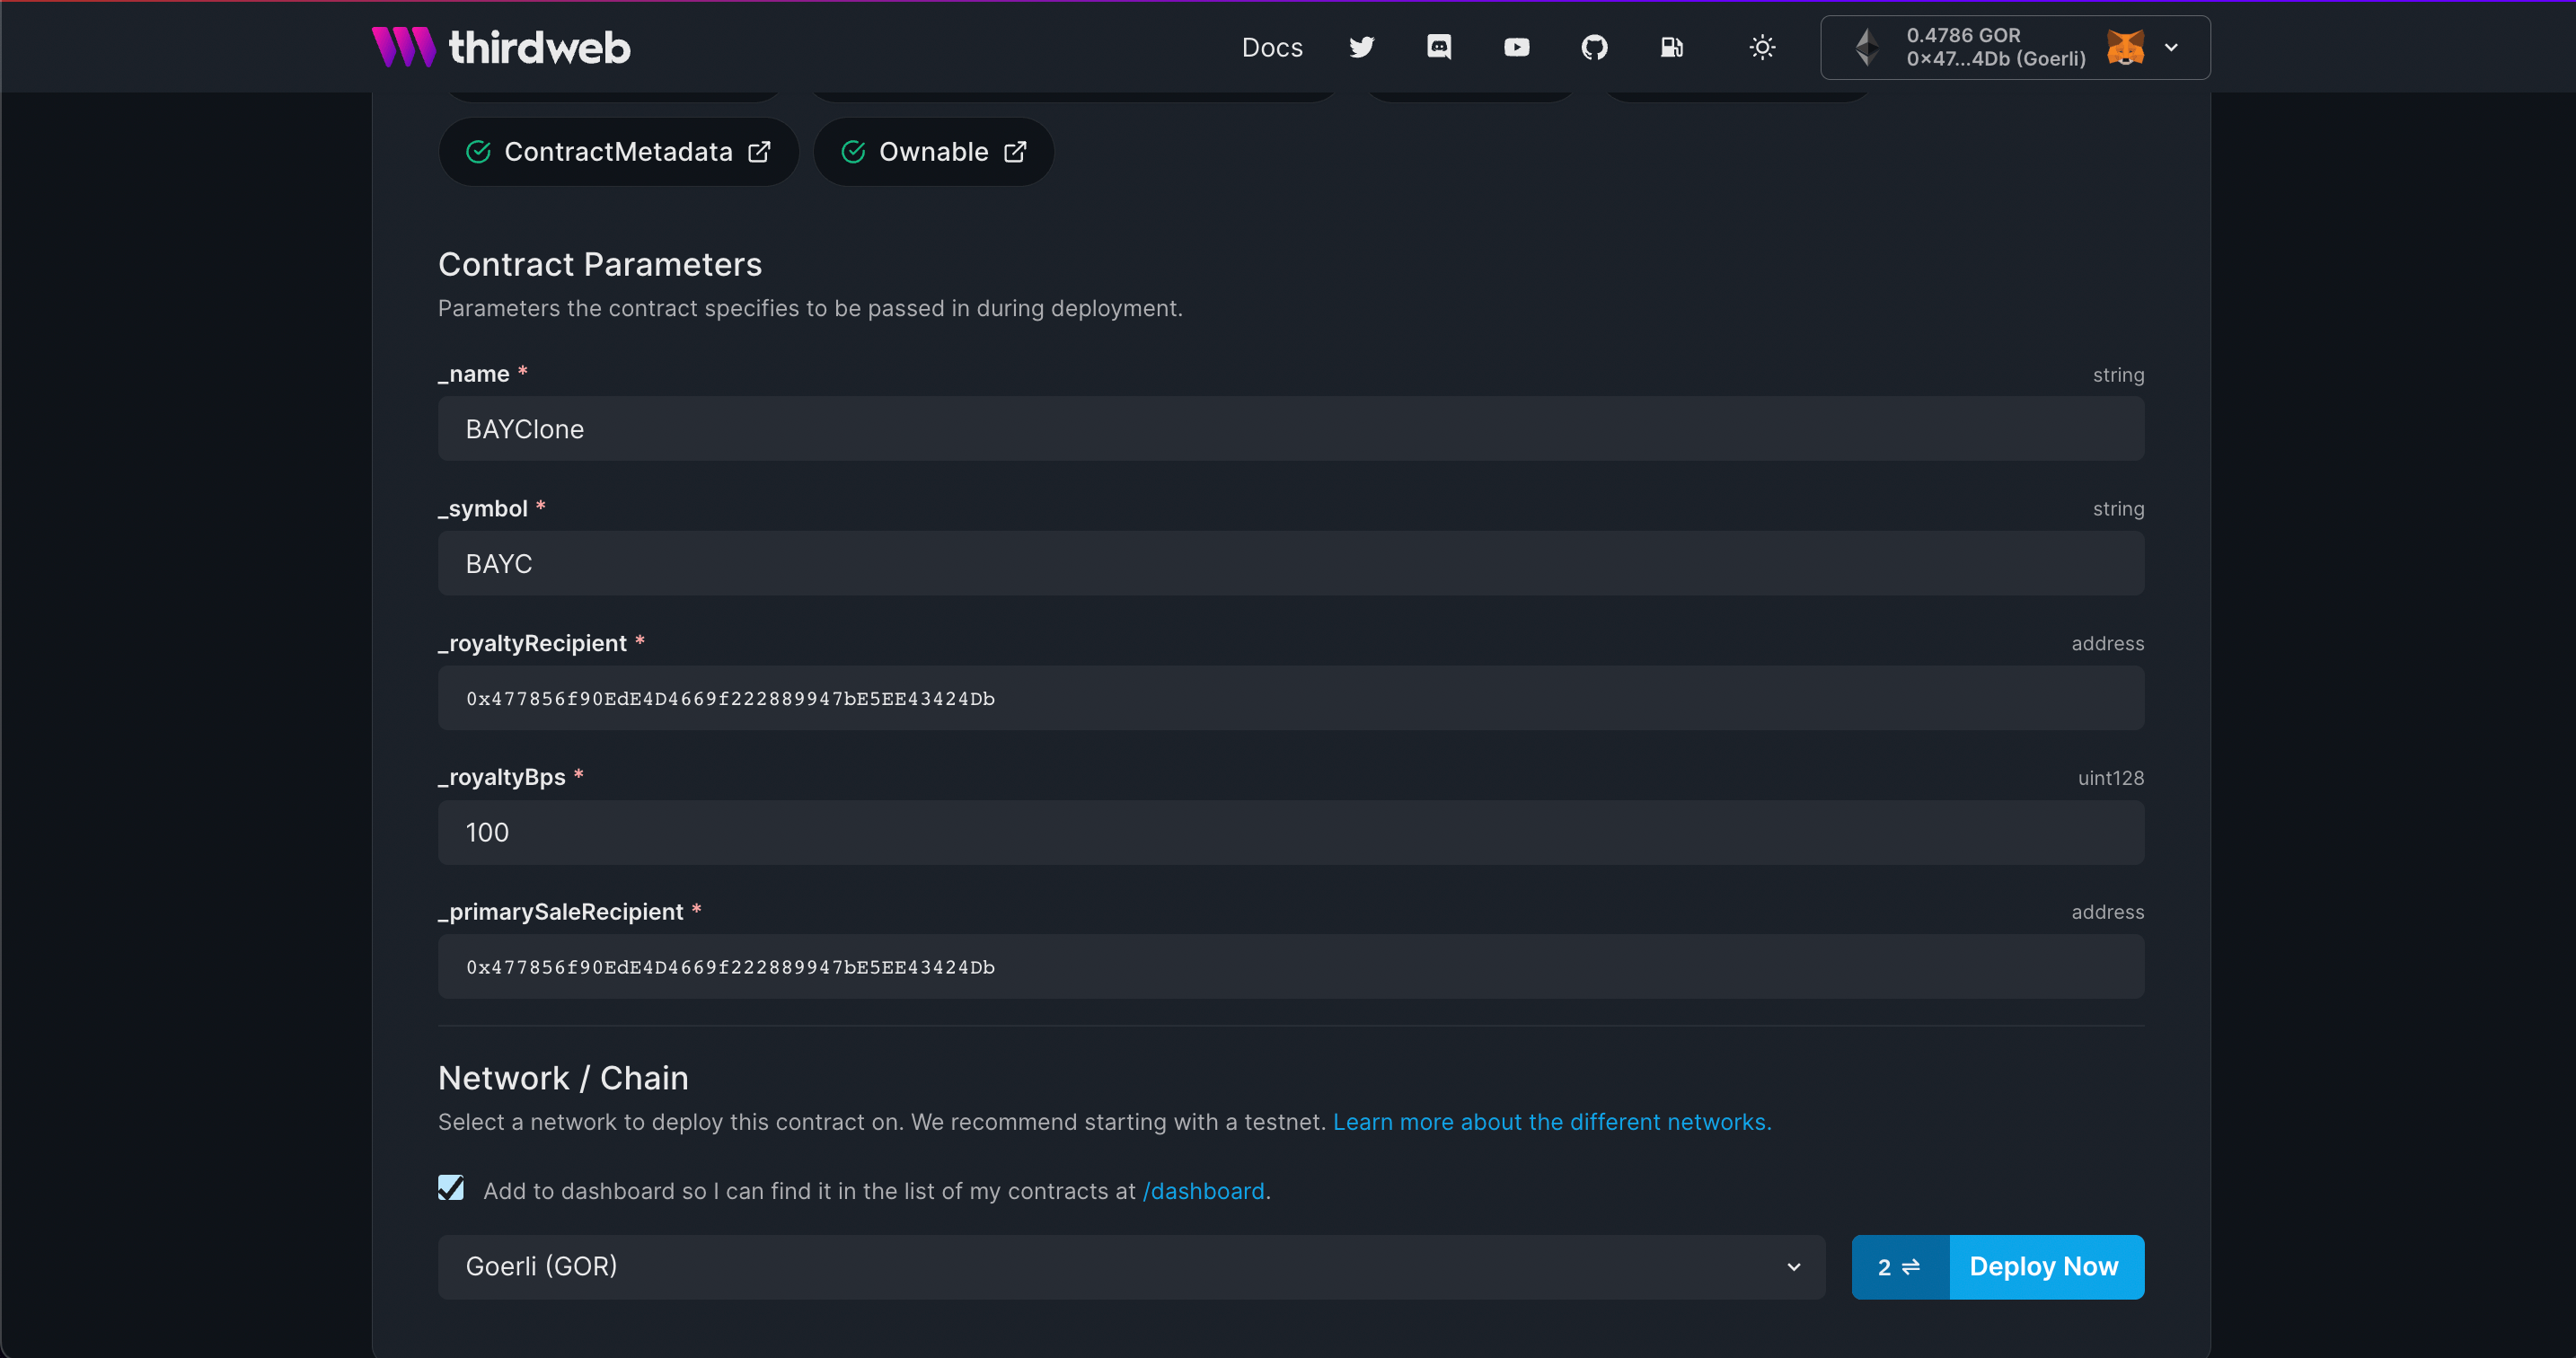Toggle light mode with the sun icon
2576x1358 pixels.
1762,47
